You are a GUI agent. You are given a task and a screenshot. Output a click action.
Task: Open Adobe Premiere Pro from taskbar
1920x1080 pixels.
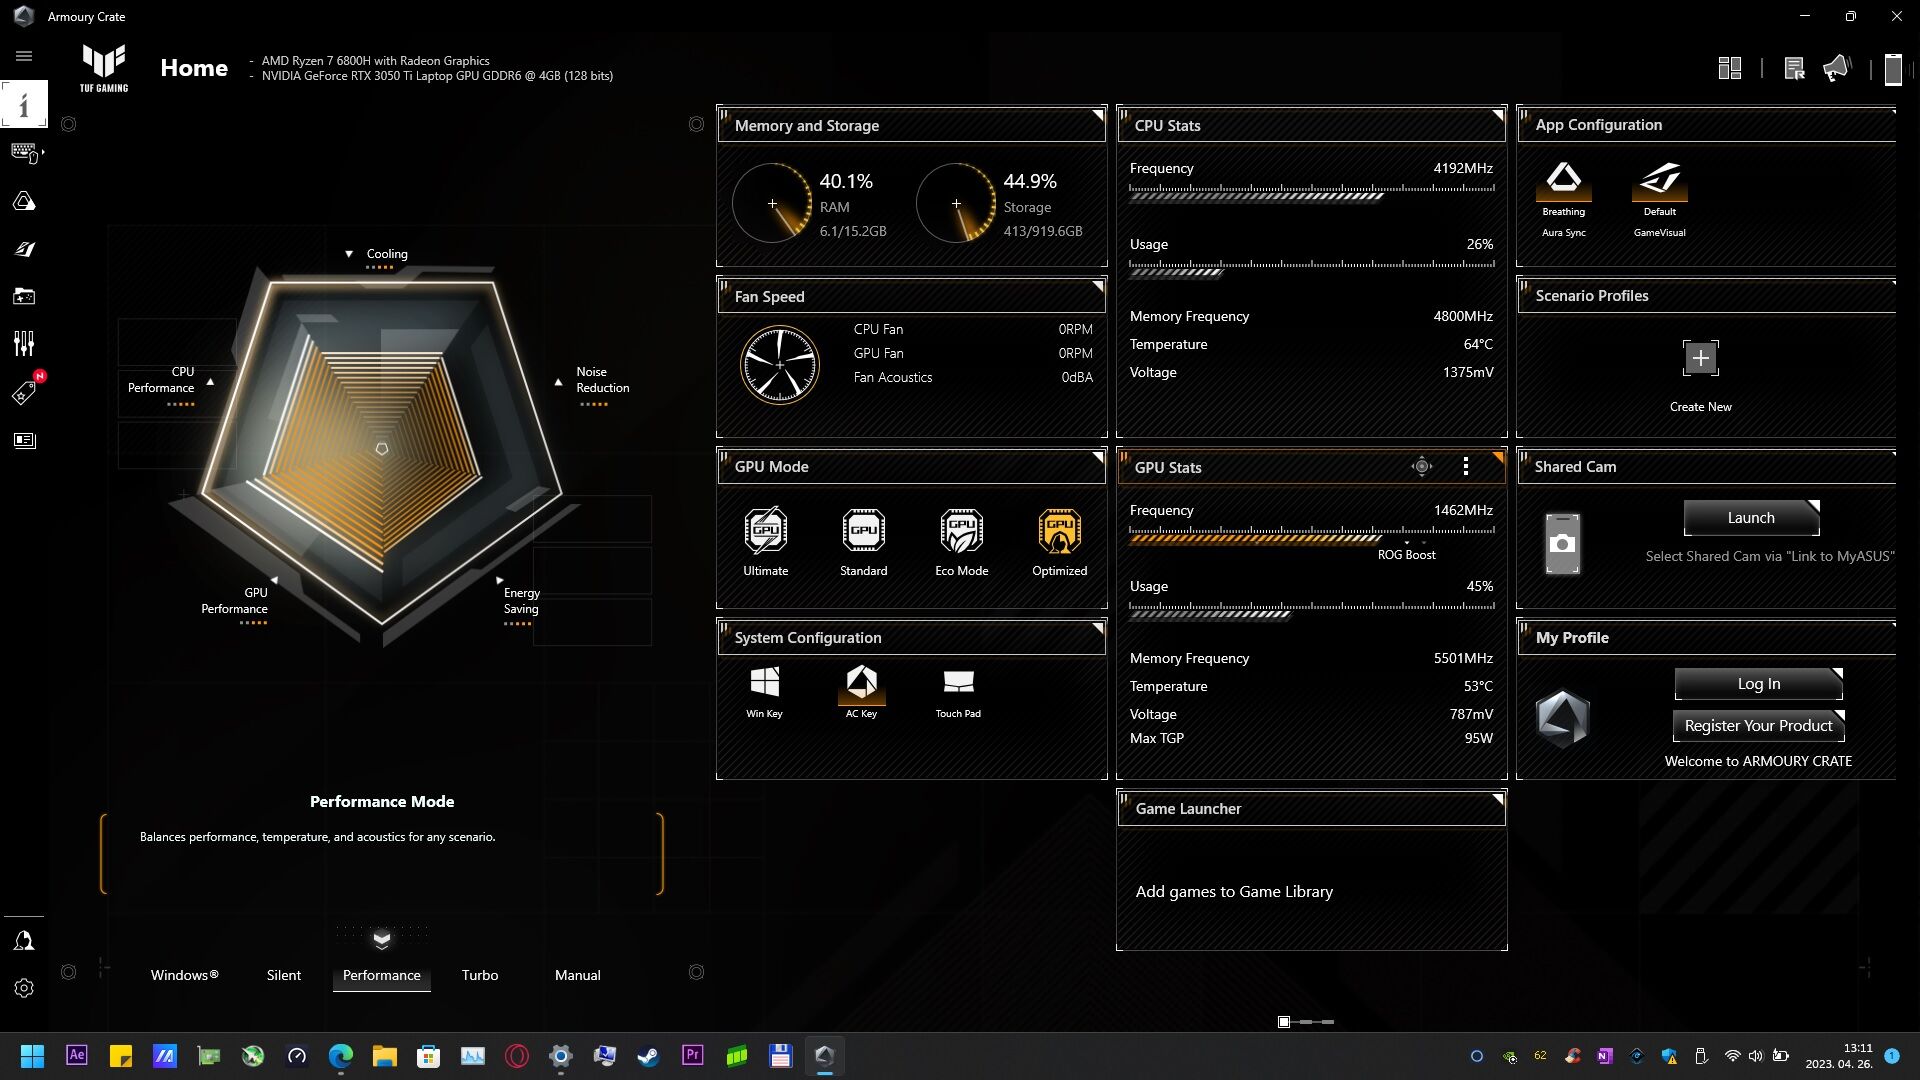692,1056
